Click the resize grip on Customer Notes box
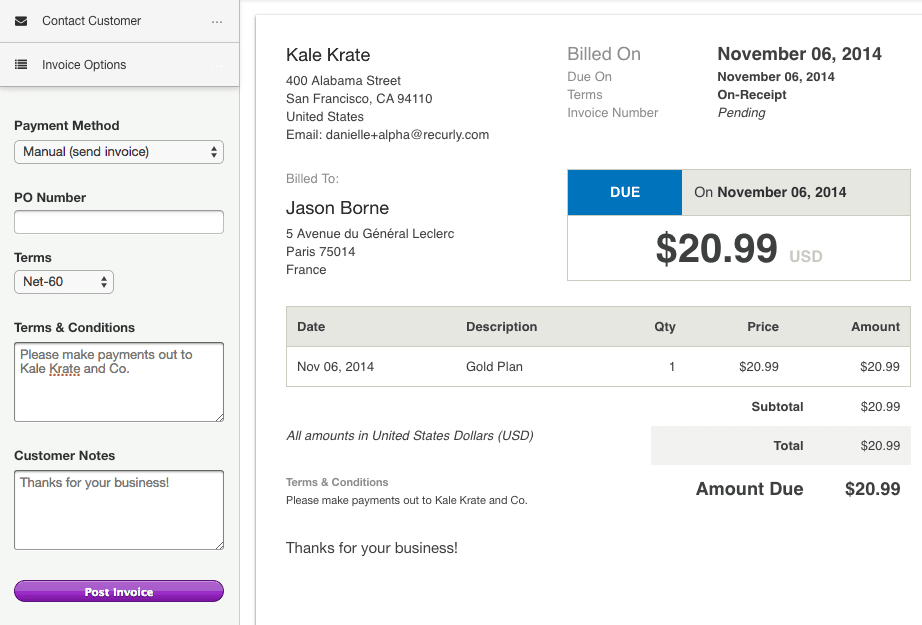The height and width of the screenshot is (625, 922). tap(218, 546)
